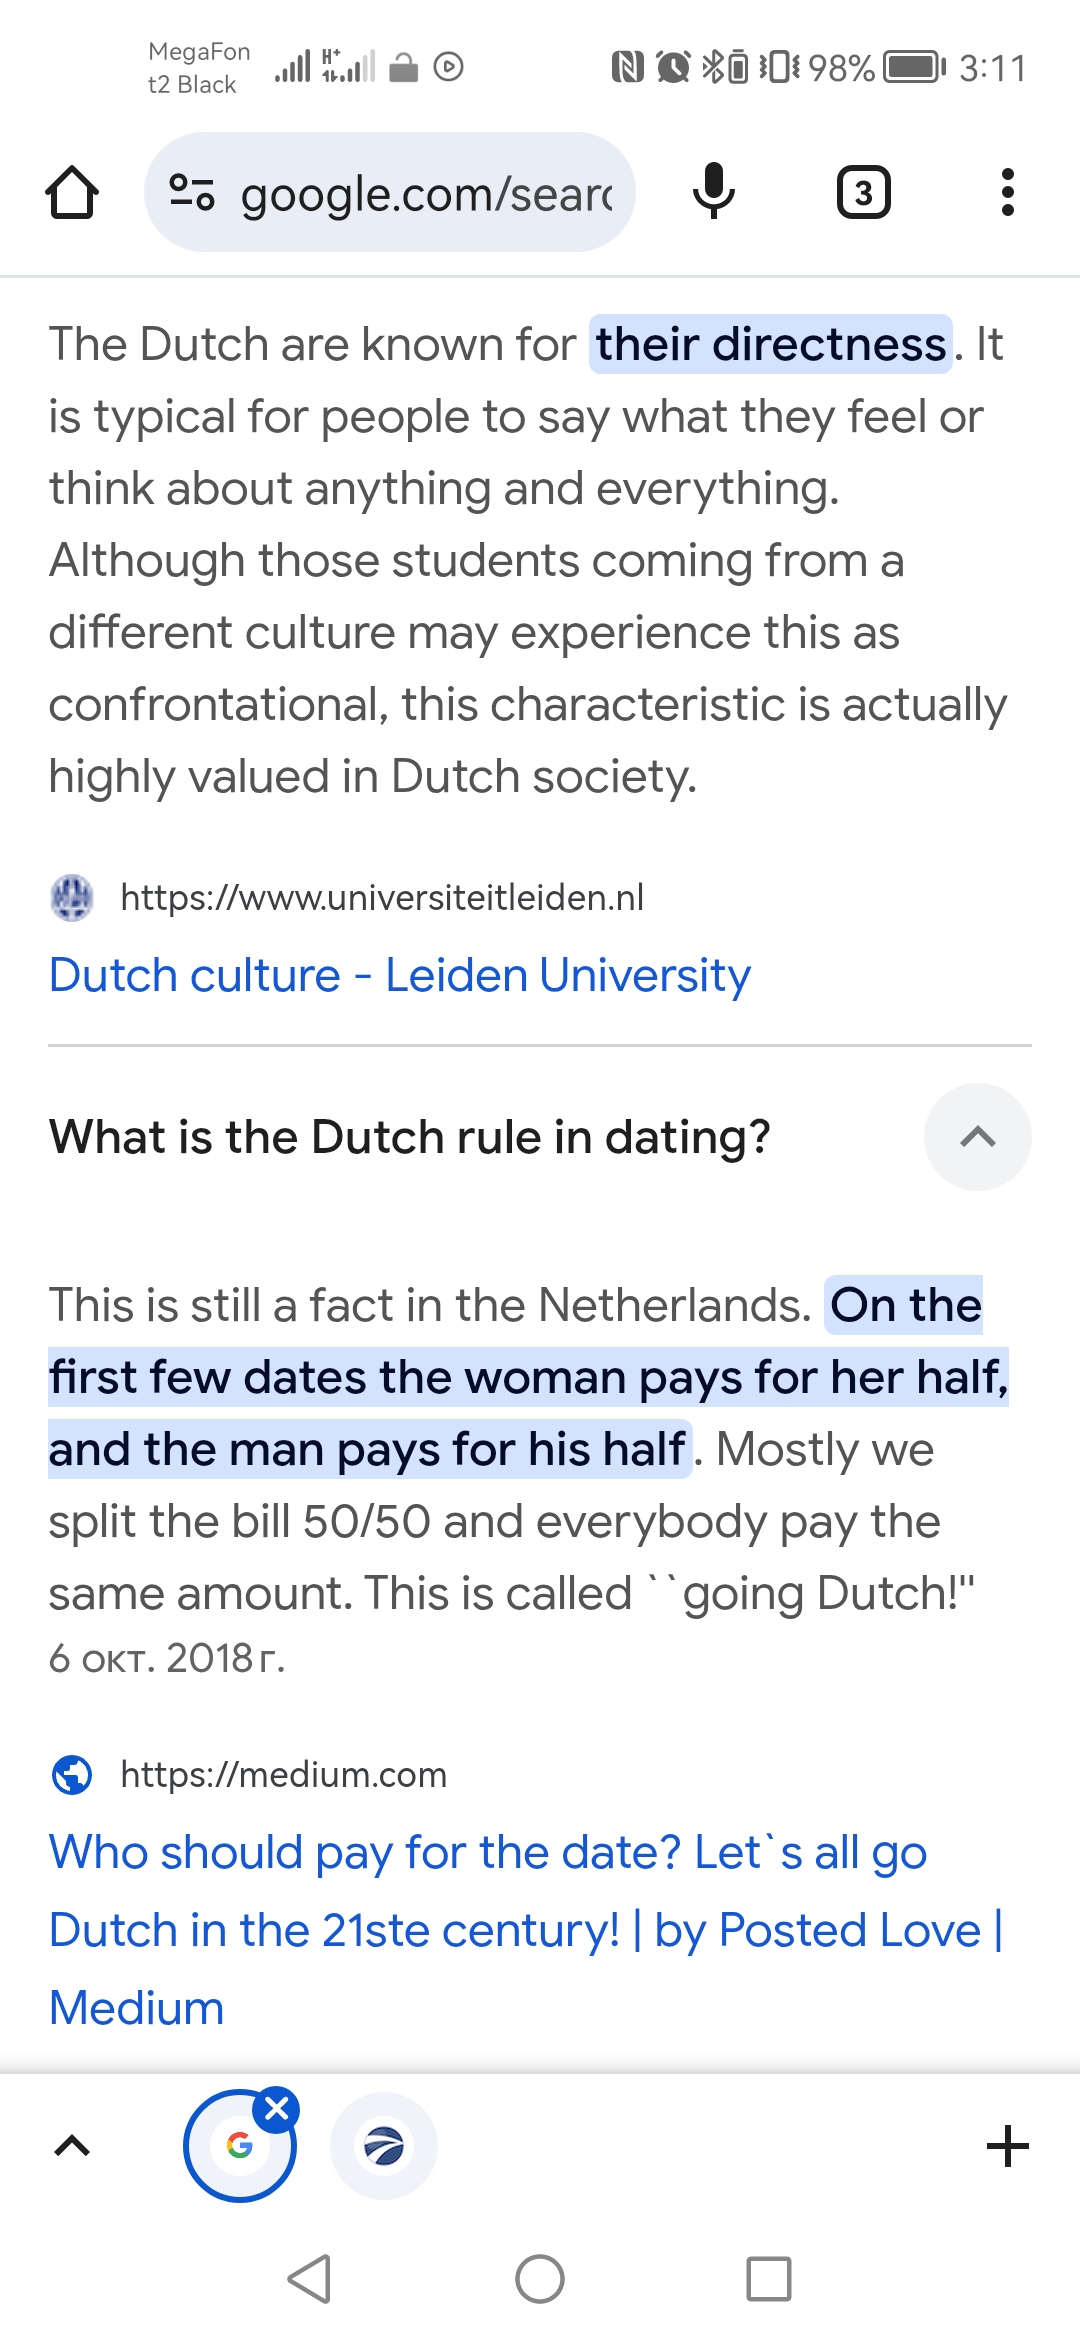Expand the bottom tab strip chevron

click(x=72, y=2146)
